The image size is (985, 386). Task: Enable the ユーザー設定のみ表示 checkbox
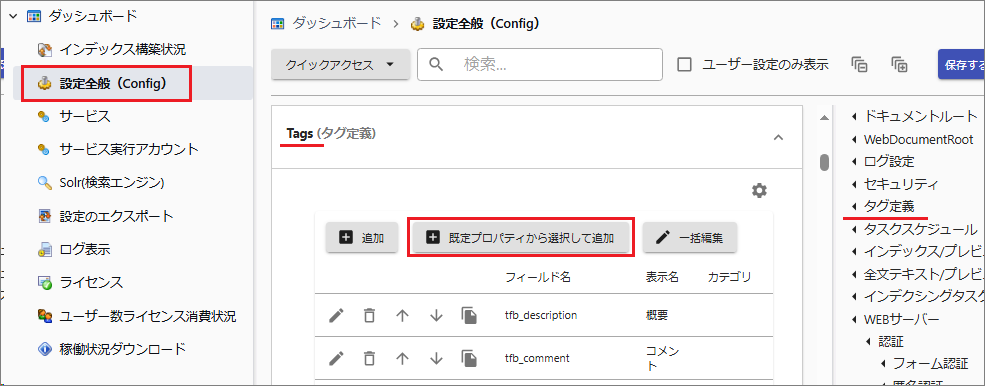[685, 64]
